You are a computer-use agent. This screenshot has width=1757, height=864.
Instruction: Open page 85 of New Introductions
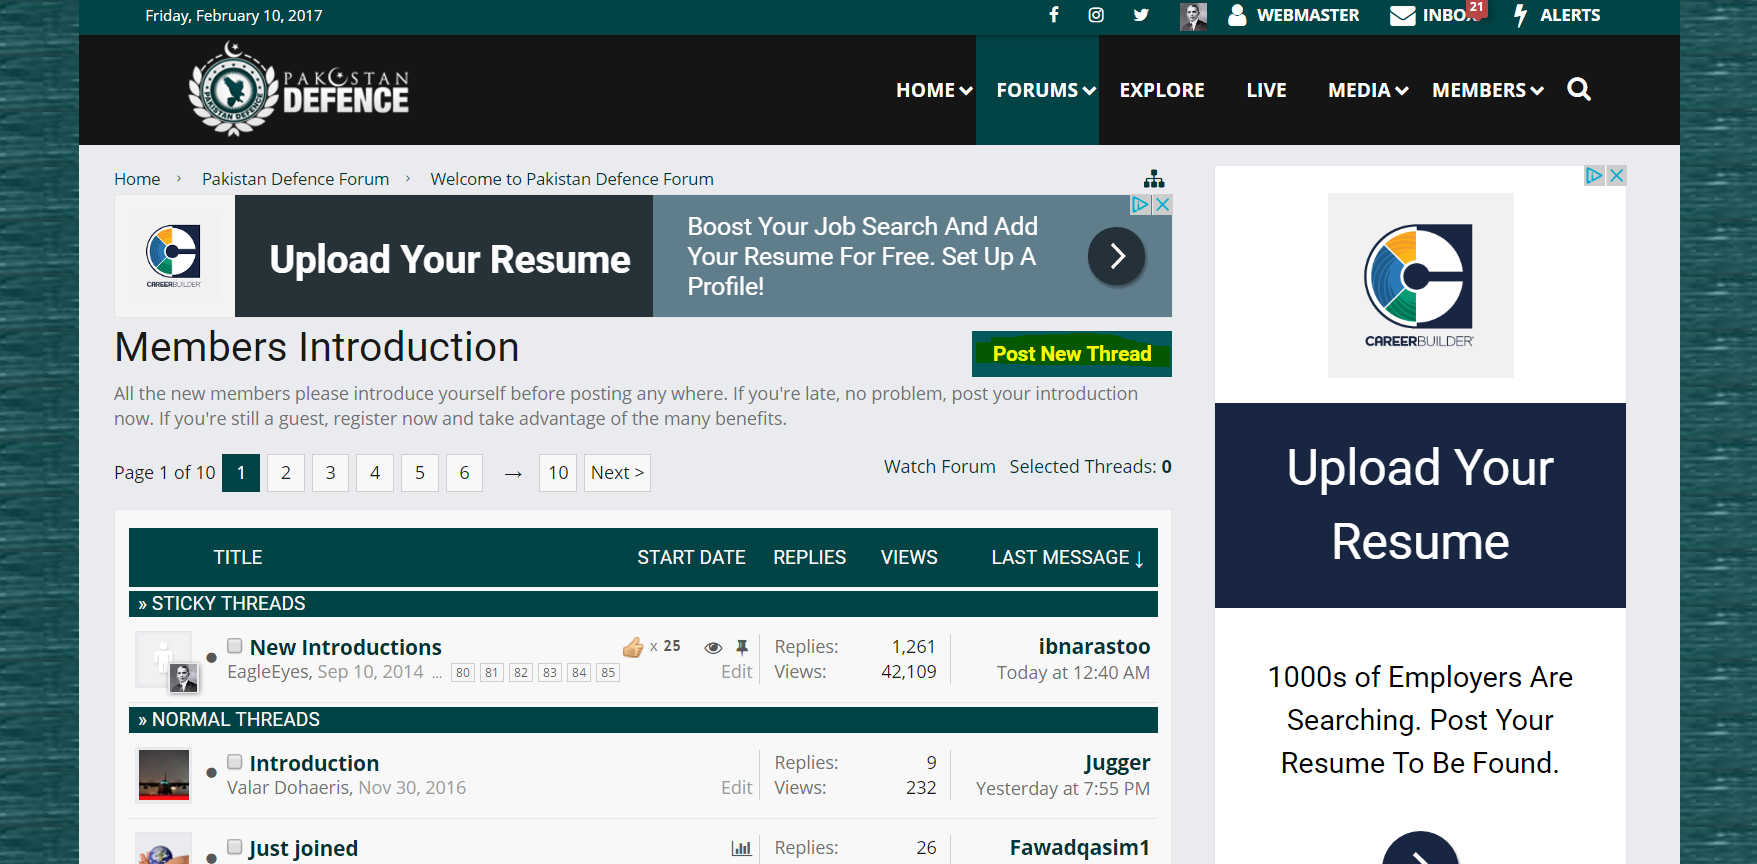[x=608, y=673]
